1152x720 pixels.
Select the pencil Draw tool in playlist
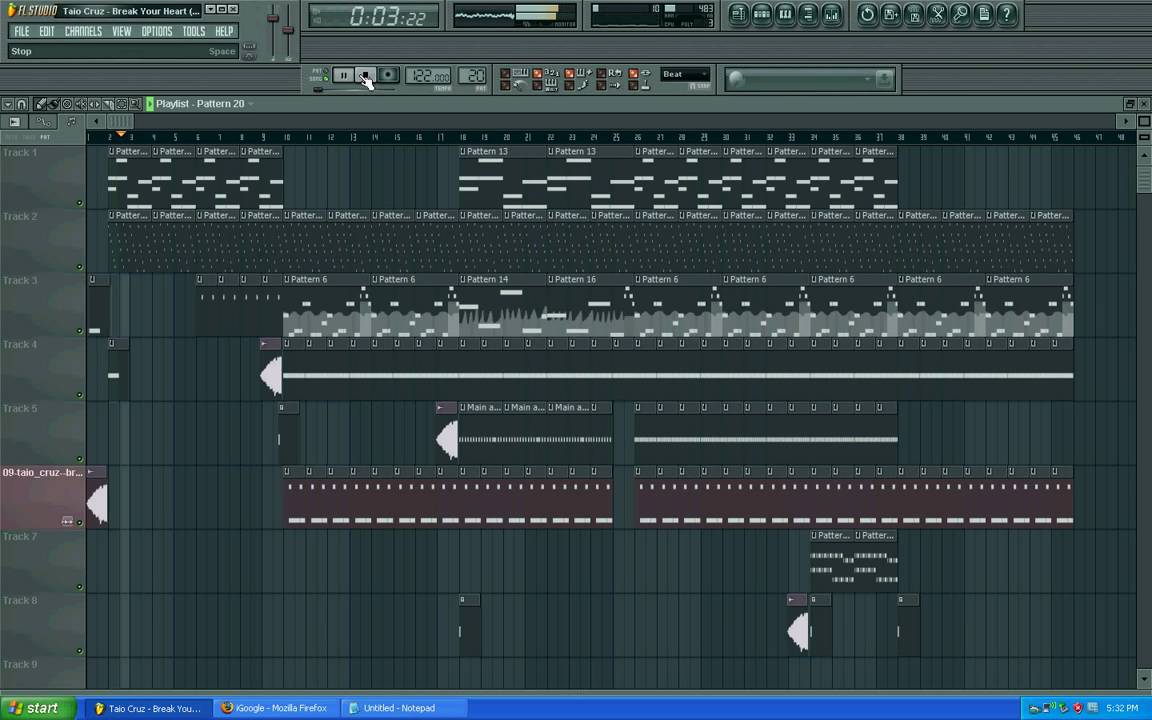(40, 104)
